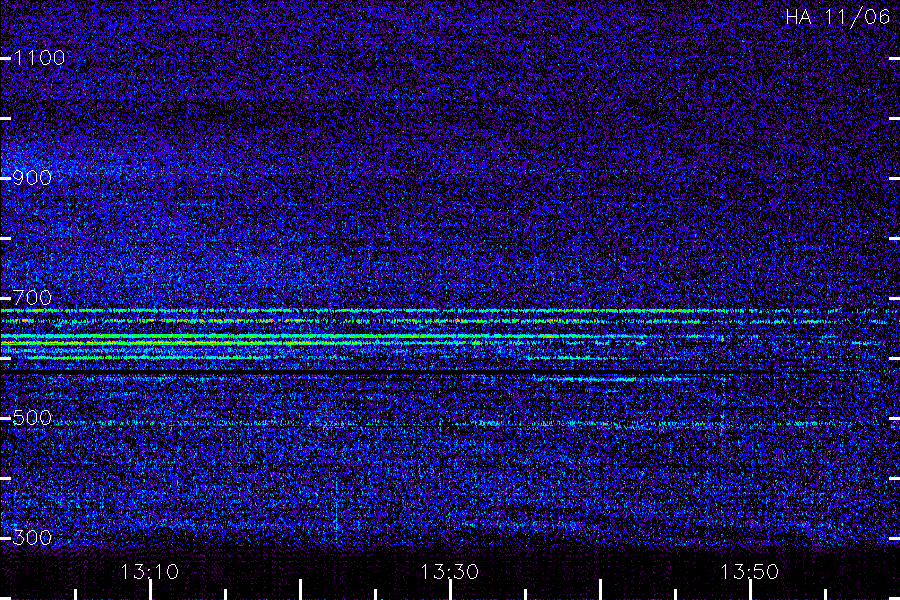Select the 900 frequency axis label

32,177
